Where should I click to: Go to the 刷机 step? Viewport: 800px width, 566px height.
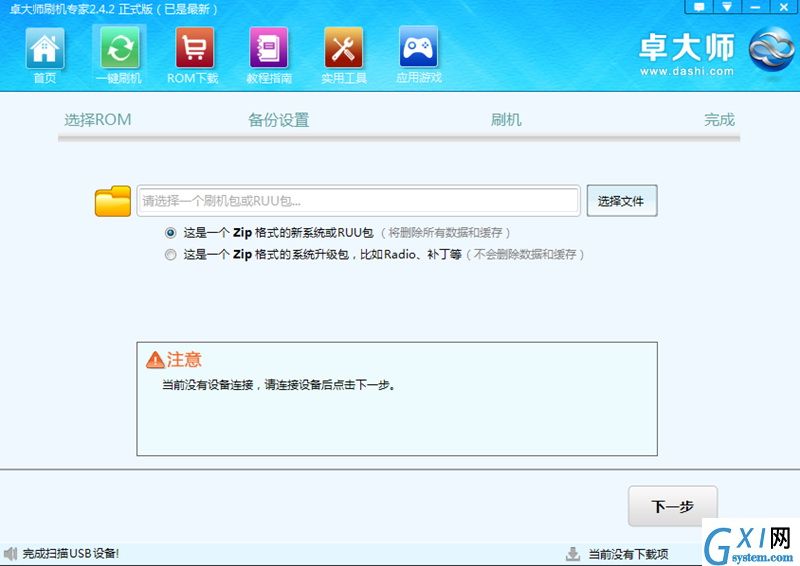pyautogui.click(x=506, y=120)
